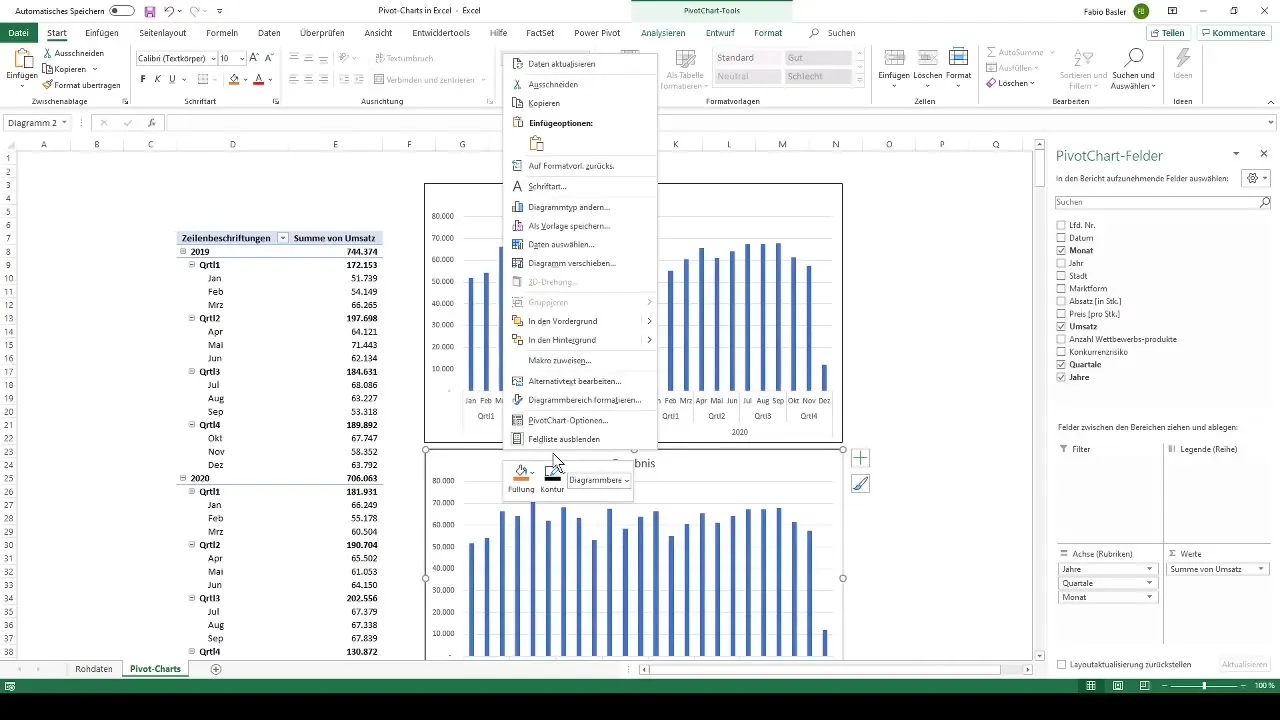The image size is (1280, 720).
Task: Open Summe von Umsatz value dropdown
Action: (1261, 569)
